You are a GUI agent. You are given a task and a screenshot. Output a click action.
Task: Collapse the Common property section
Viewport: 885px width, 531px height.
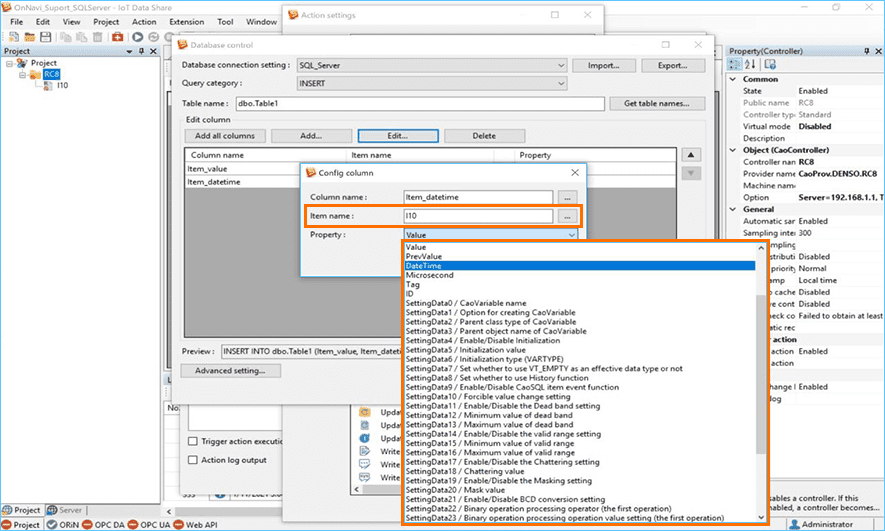click(734, 79)
